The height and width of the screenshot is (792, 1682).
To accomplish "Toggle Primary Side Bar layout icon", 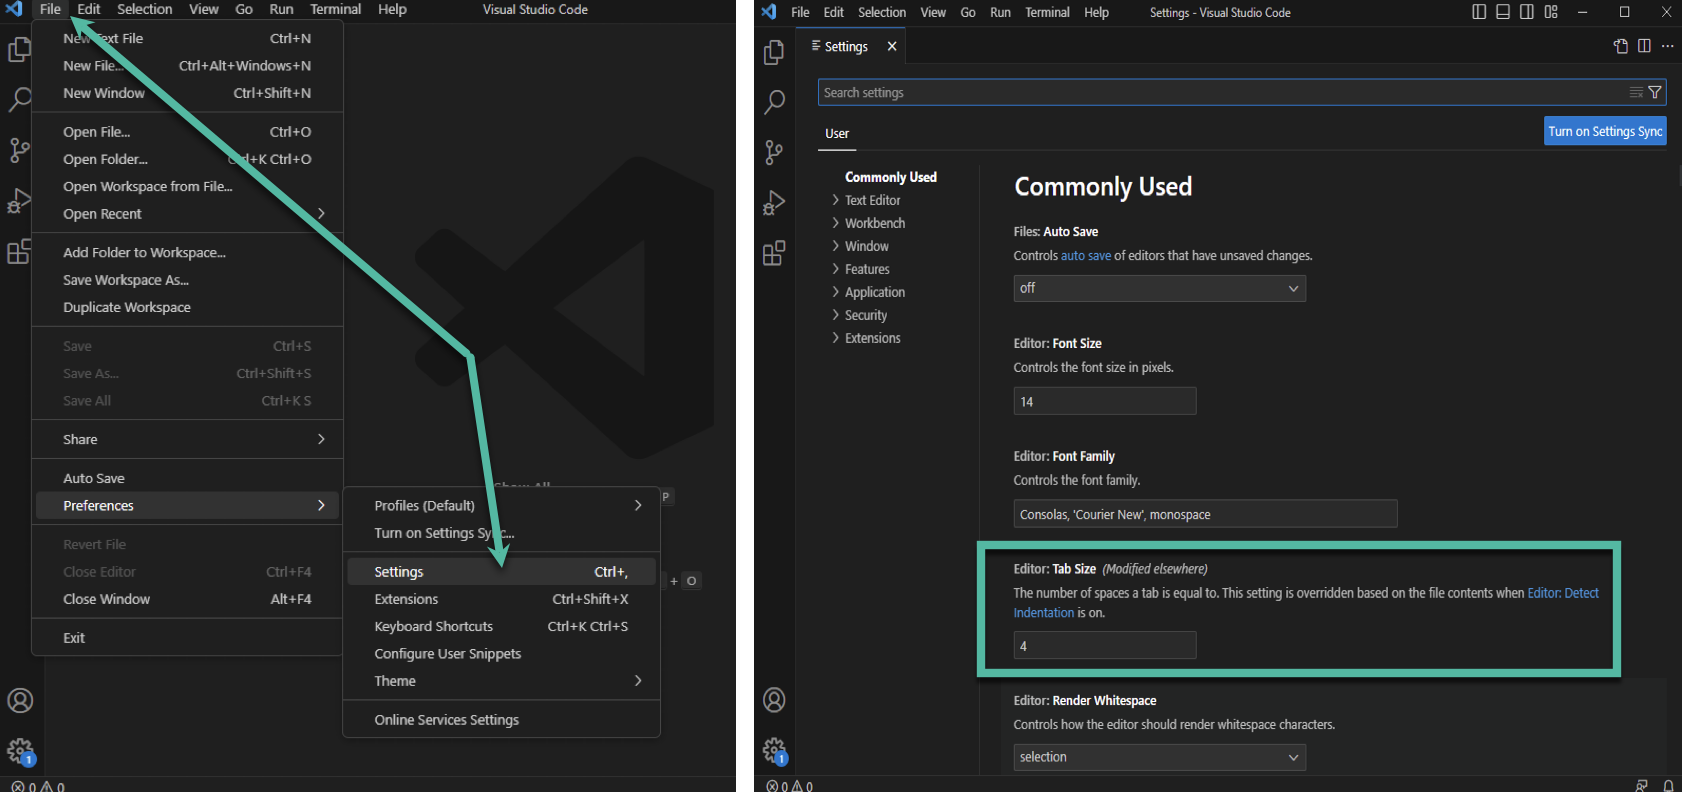I will (x=1479, y=12).
